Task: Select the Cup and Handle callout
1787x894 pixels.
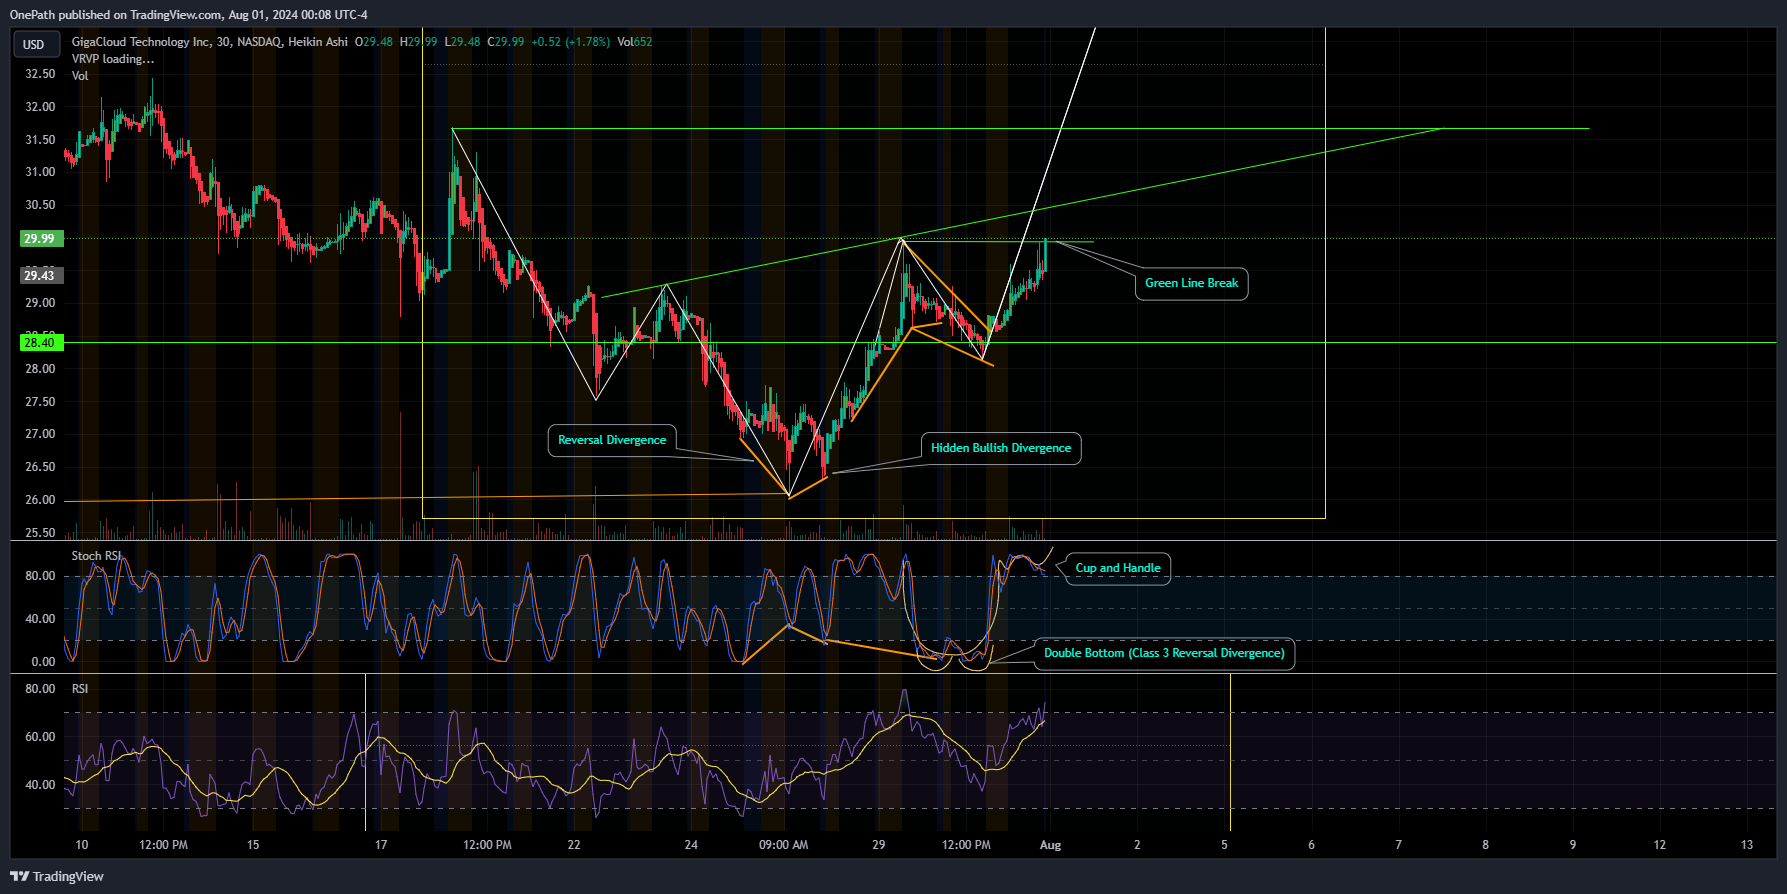Action: (x=1118, y=568)
